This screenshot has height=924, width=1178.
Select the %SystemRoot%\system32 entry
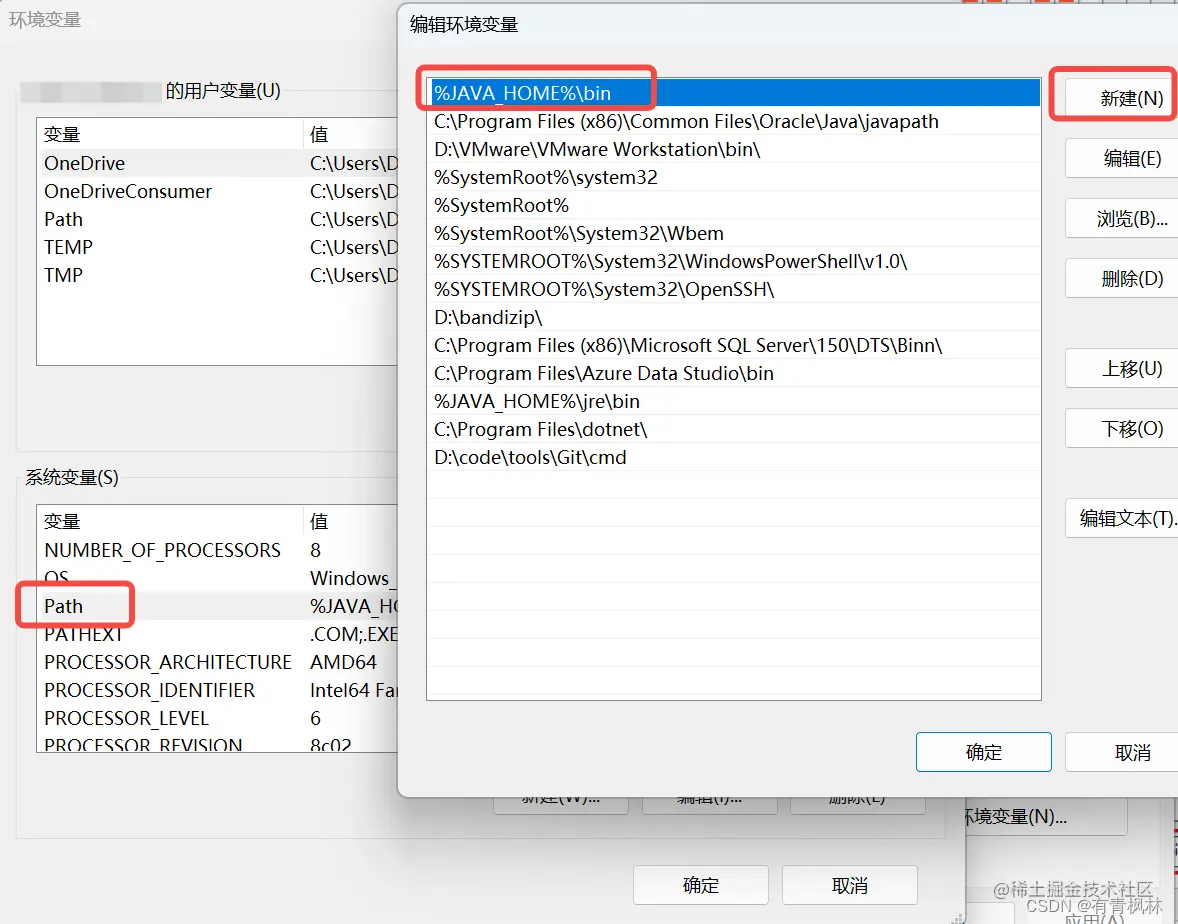735,177
